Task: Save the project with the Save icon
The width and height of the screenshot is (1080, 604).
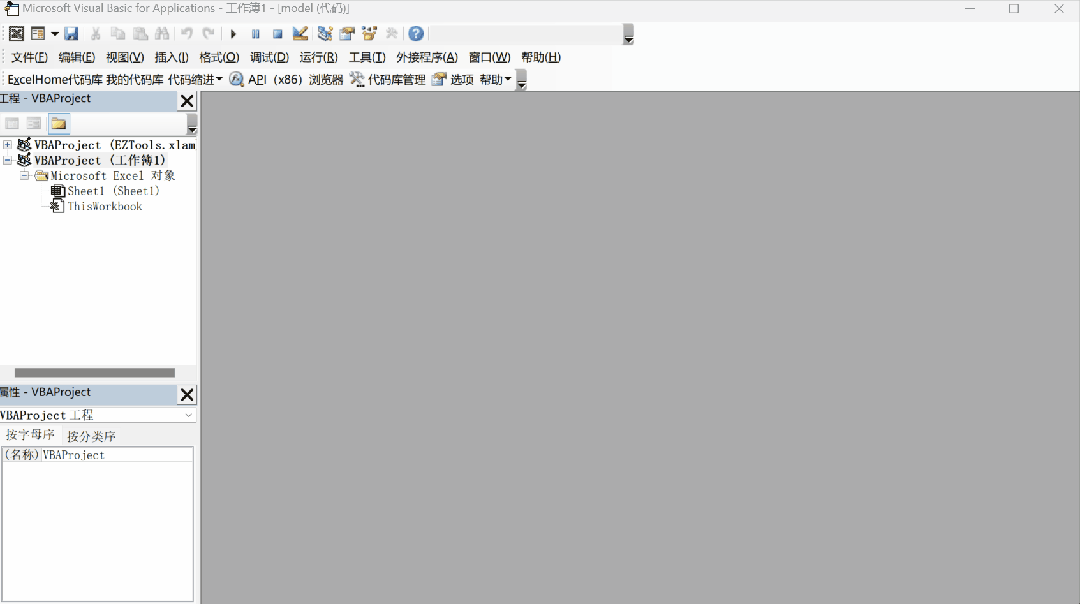Action: point(70,33)
